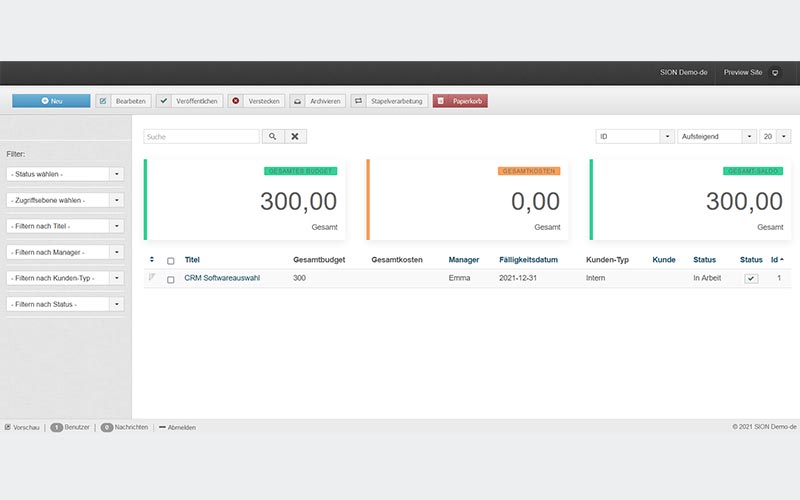Click the In Arbeit status cell
The width and height of the screenshot is (800, 500).
(x=707, y=278)
